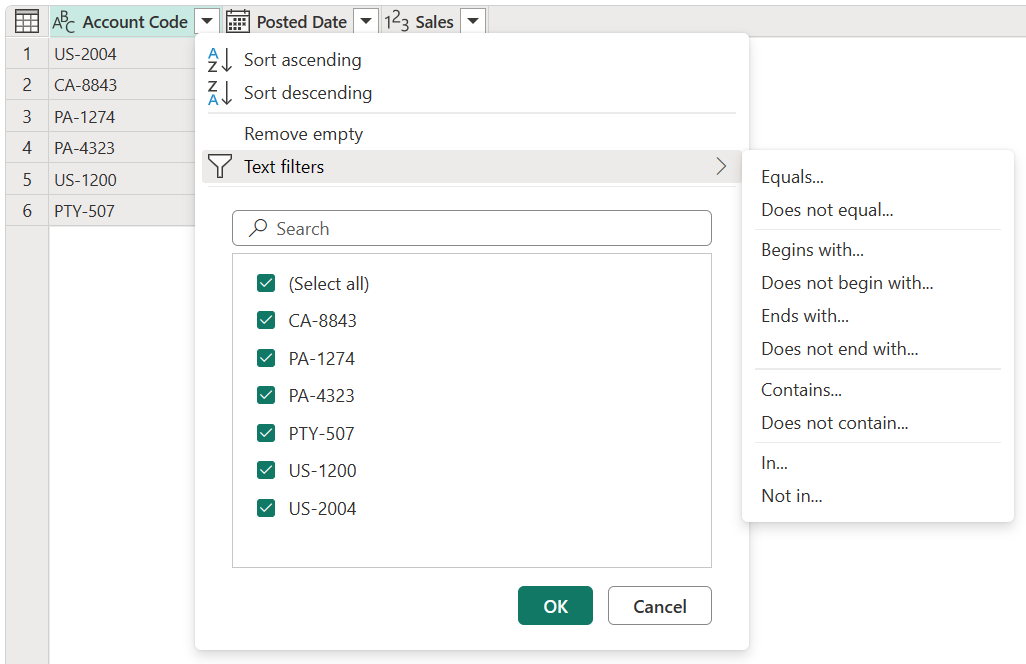
Task: Click the ABC text data type icon
Action: tap(64, 21)
